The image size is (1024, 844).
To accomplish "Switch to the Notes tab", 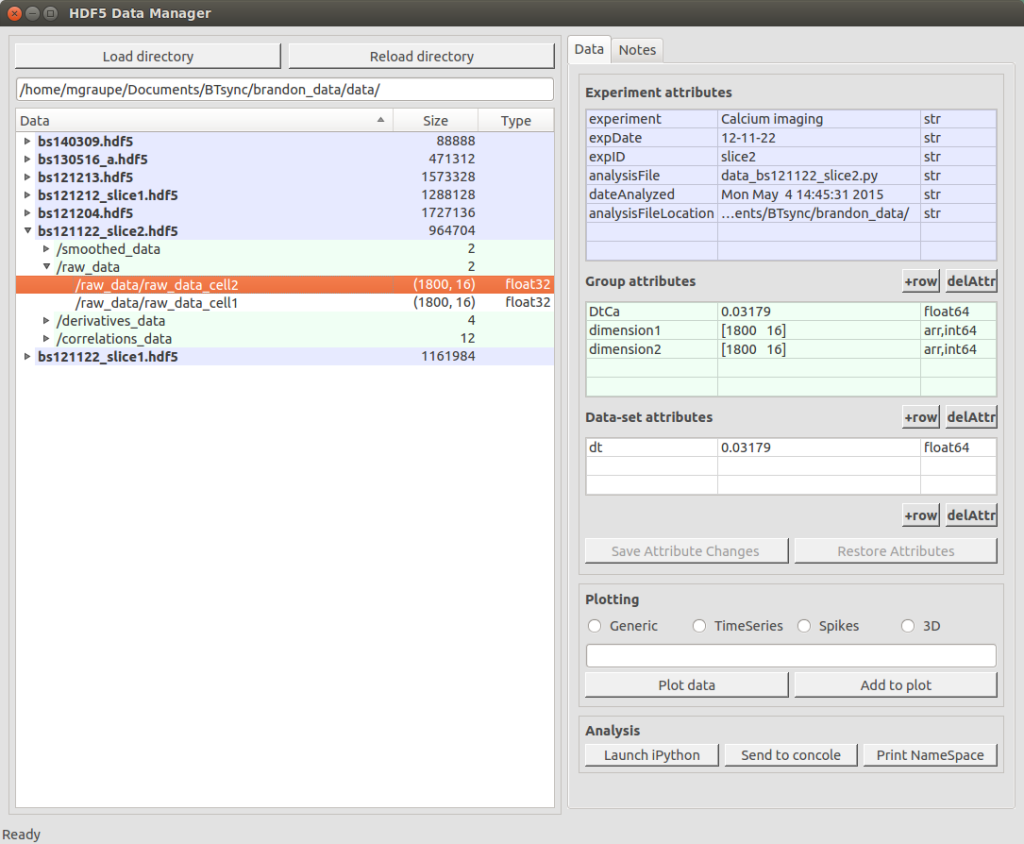I will [x=637, y=50].
